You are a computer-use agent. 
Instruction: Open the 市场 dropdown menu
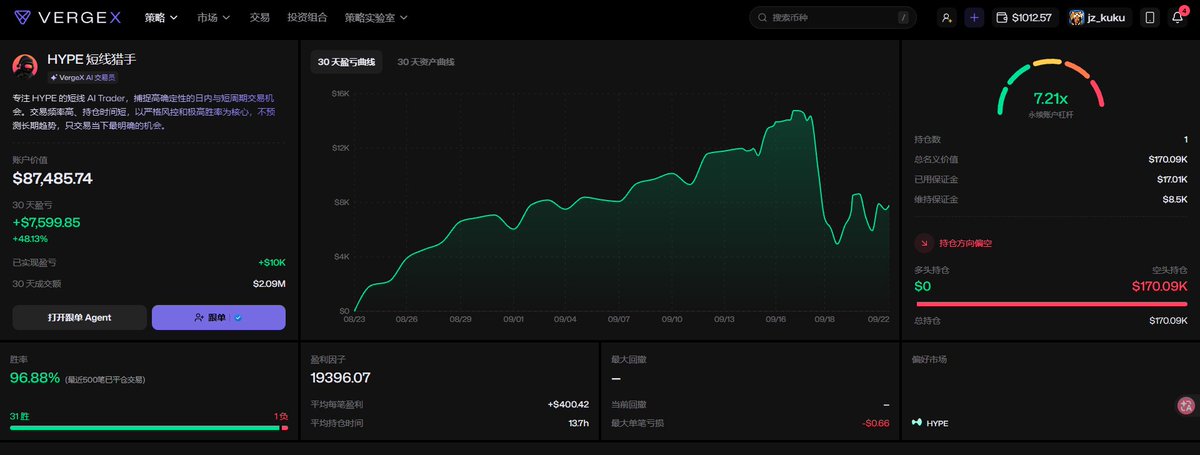[213, 18]
